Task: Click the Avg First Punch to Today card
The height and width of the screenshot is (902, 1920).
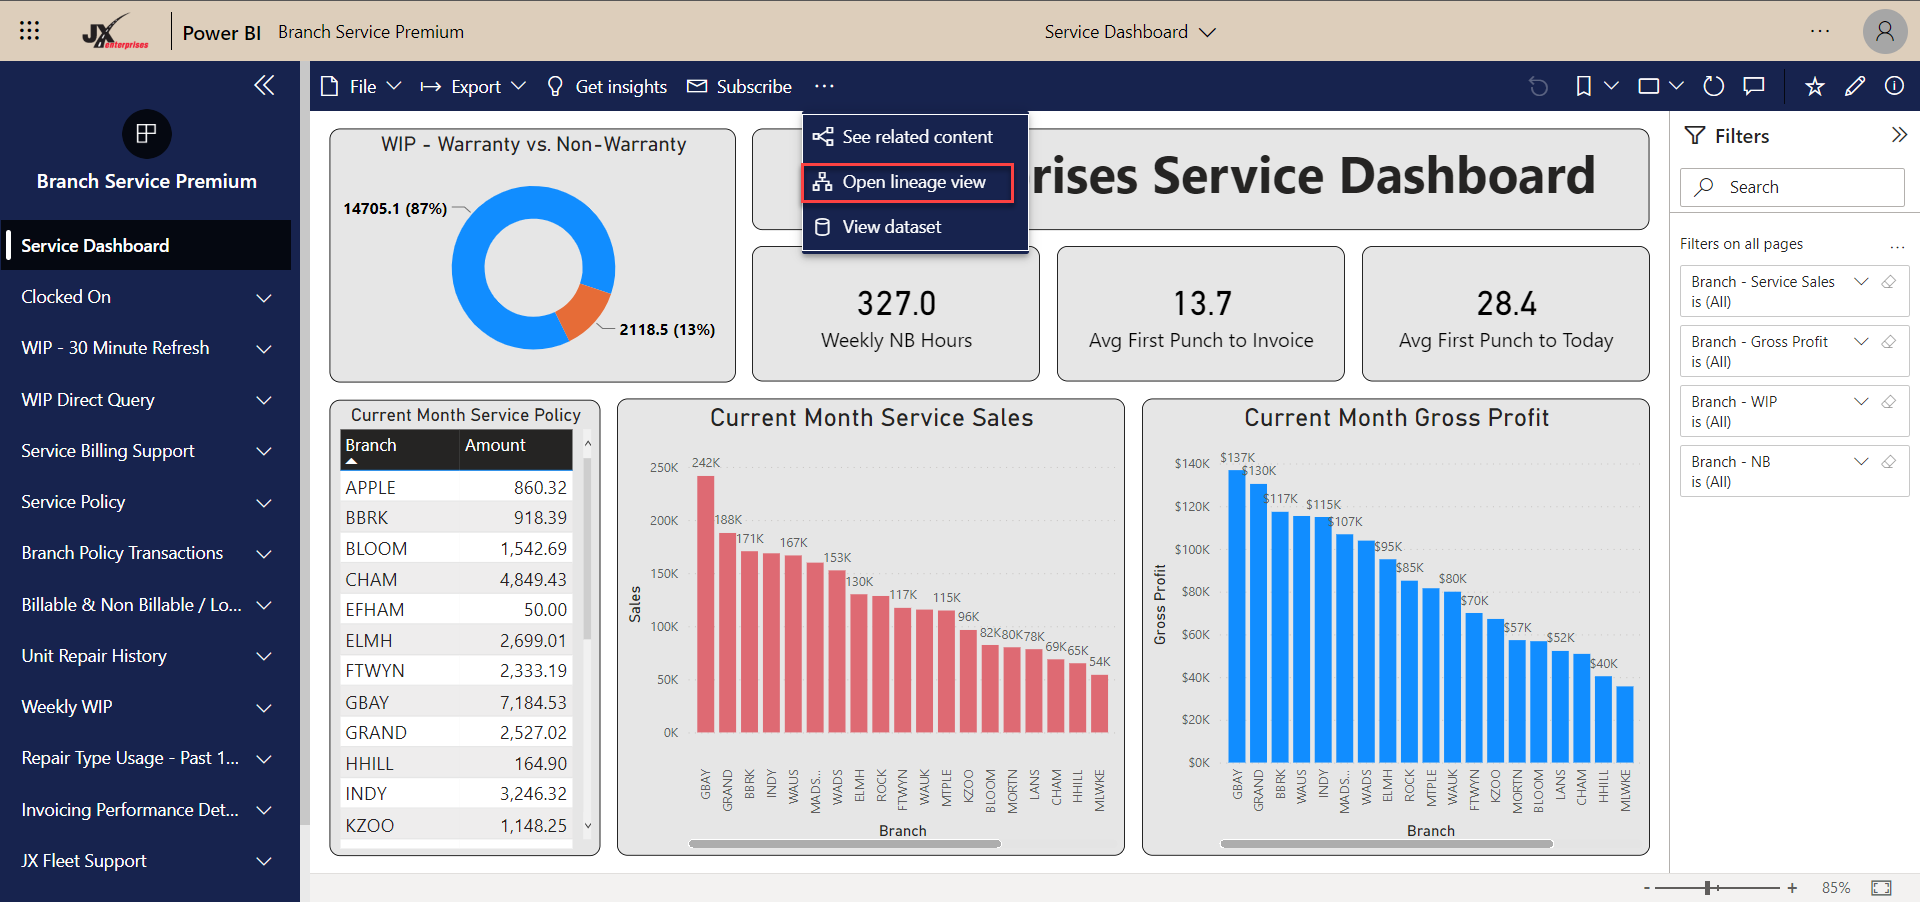Action: (x=1506, y=314)
